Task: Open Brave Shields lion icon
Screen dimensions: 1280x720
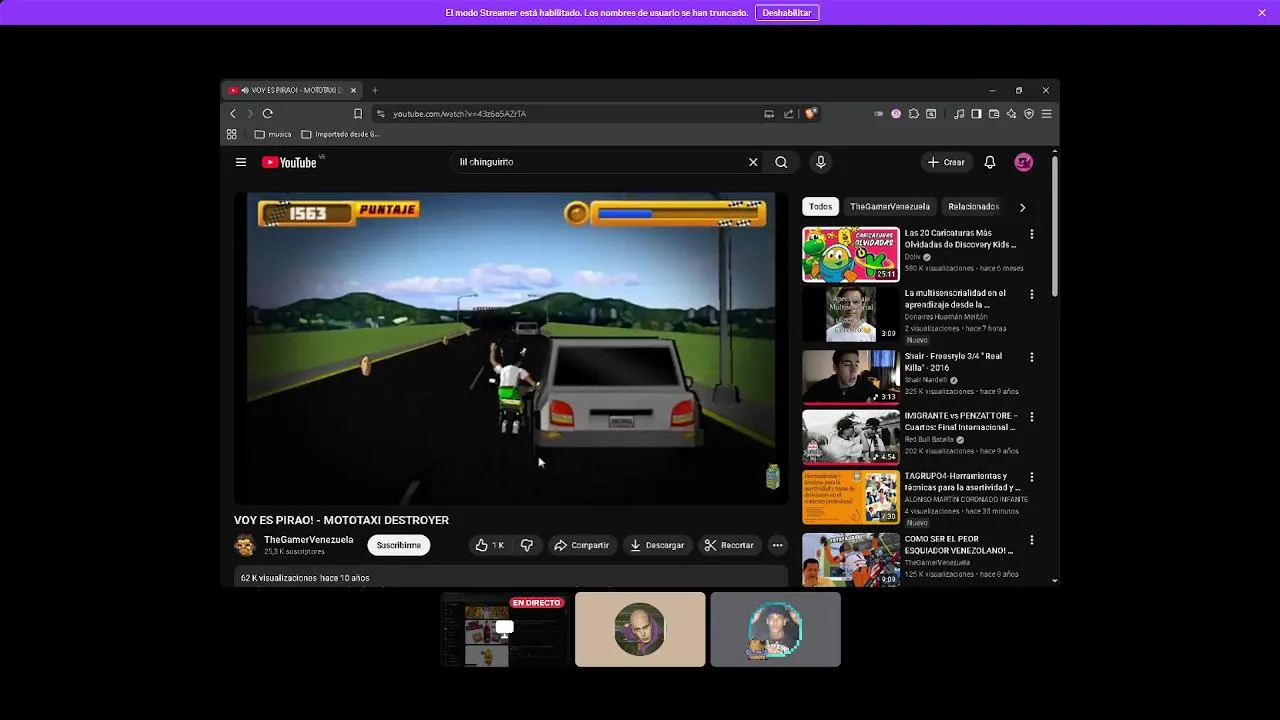Action: tap(810, 114)
